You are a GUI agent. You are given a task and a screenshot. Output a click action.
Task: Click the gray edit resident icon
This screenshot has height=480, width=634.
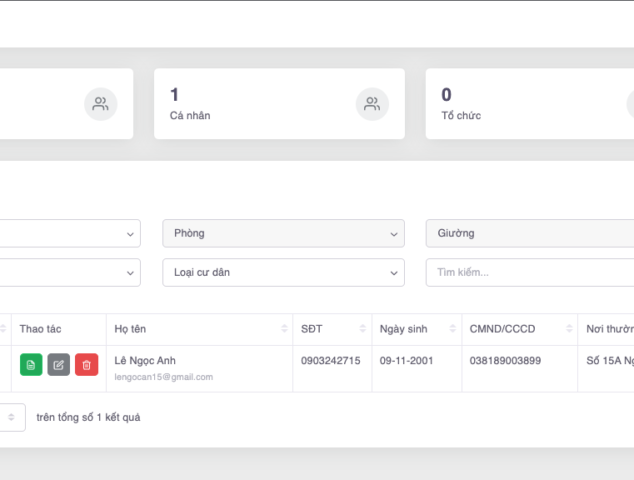[x=59, y=365]
